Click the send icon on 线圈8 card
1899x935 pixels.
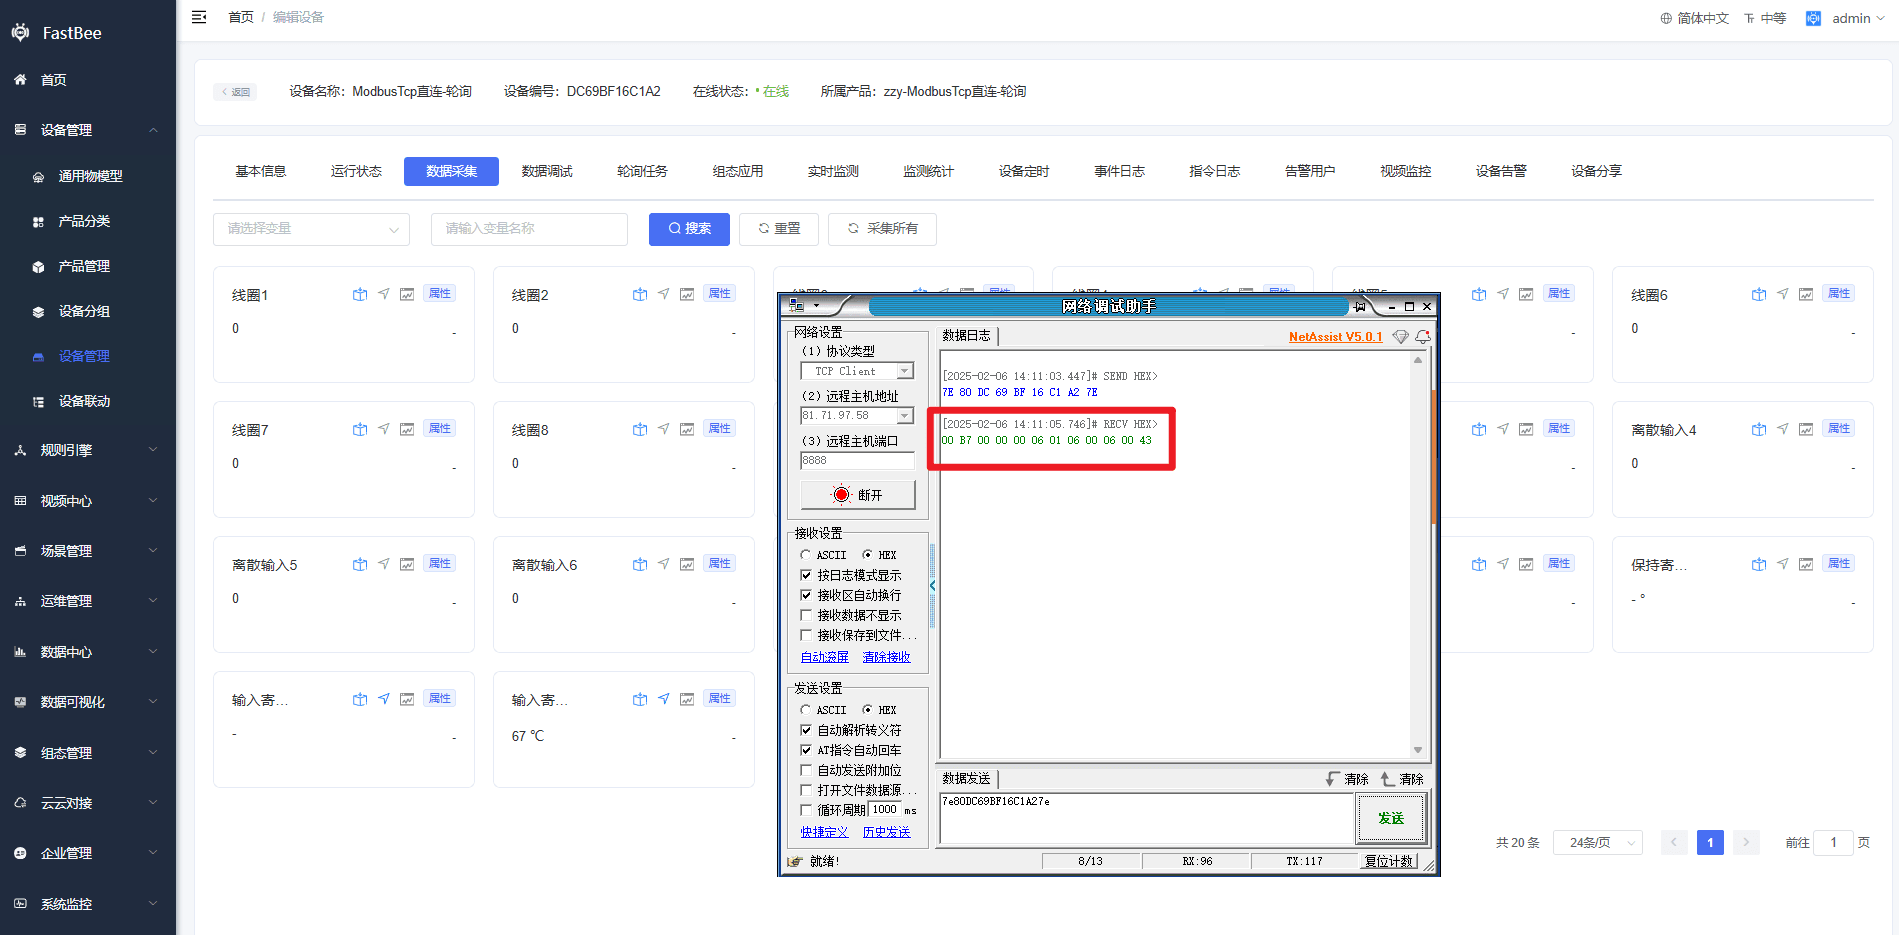pos(664,429)
